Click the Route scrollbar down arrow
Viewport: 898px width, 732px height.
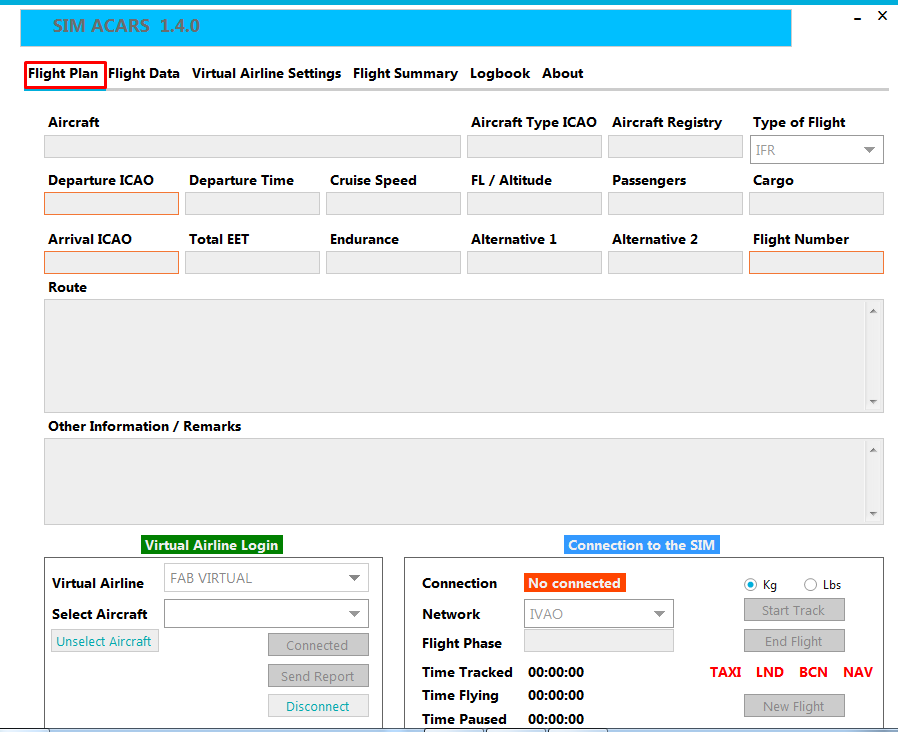tap(874, 401)
